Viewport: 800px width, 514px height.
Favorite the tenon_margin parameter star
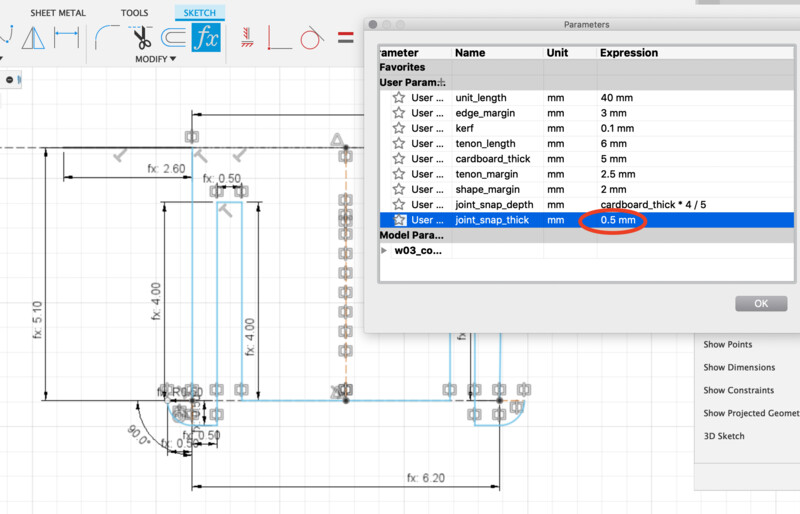pos(399,174)
